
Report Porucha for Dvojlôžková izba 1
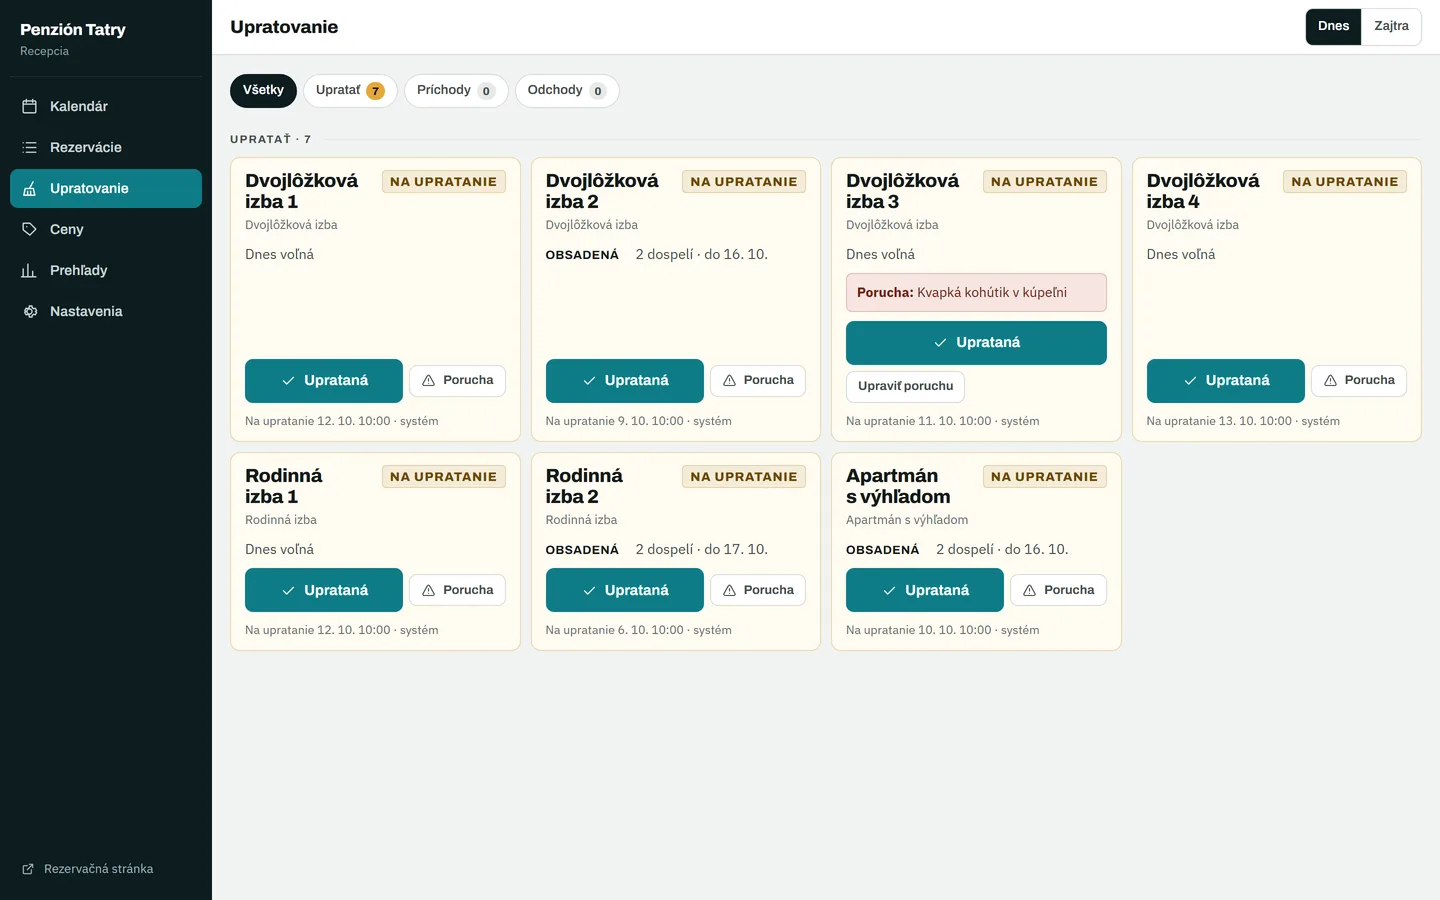click(457, 381)
